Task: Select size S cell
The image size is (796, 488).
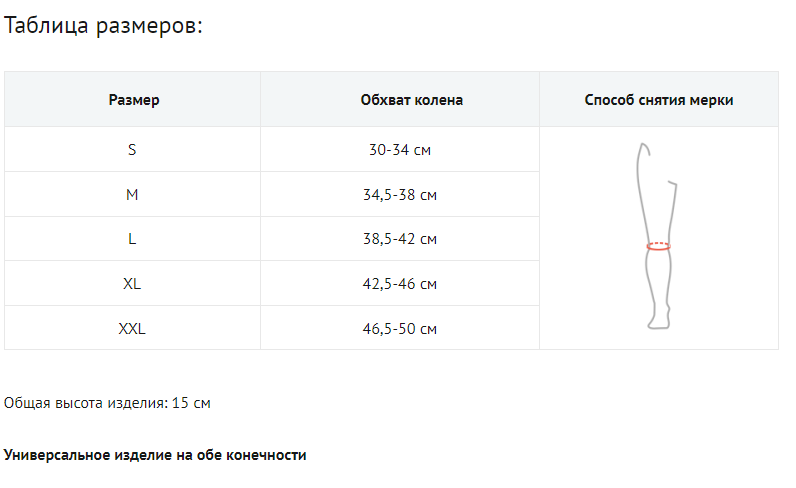Action: [x=132, y=150]
